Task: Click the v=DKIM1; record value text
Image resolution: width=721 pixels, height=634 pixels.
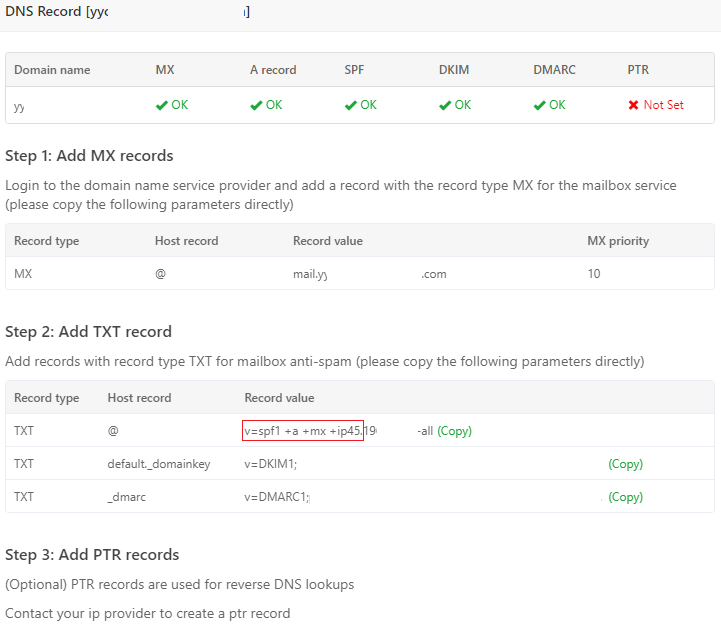Action: (x=271, y=464)
